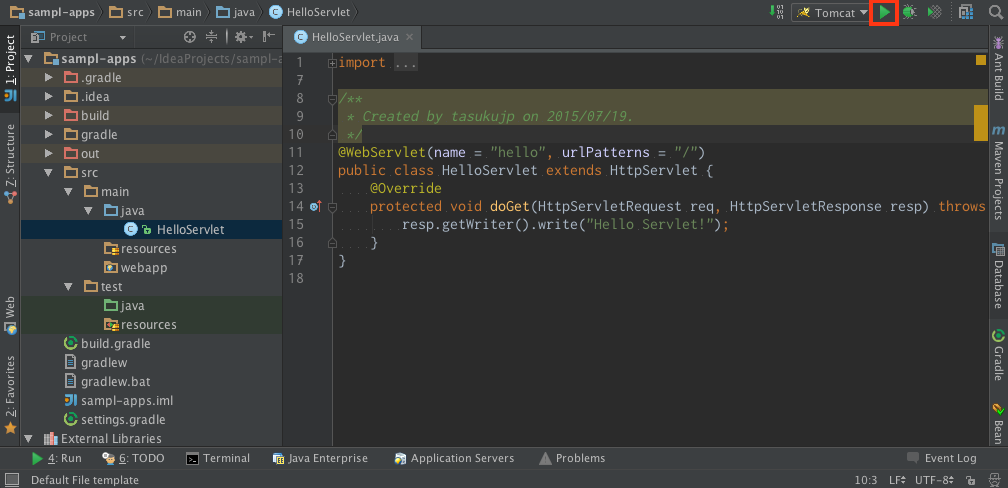1008x488 pixels.
Task: Collapse External Libraries node
Action: pyautogui.click(x=28, y=438)
